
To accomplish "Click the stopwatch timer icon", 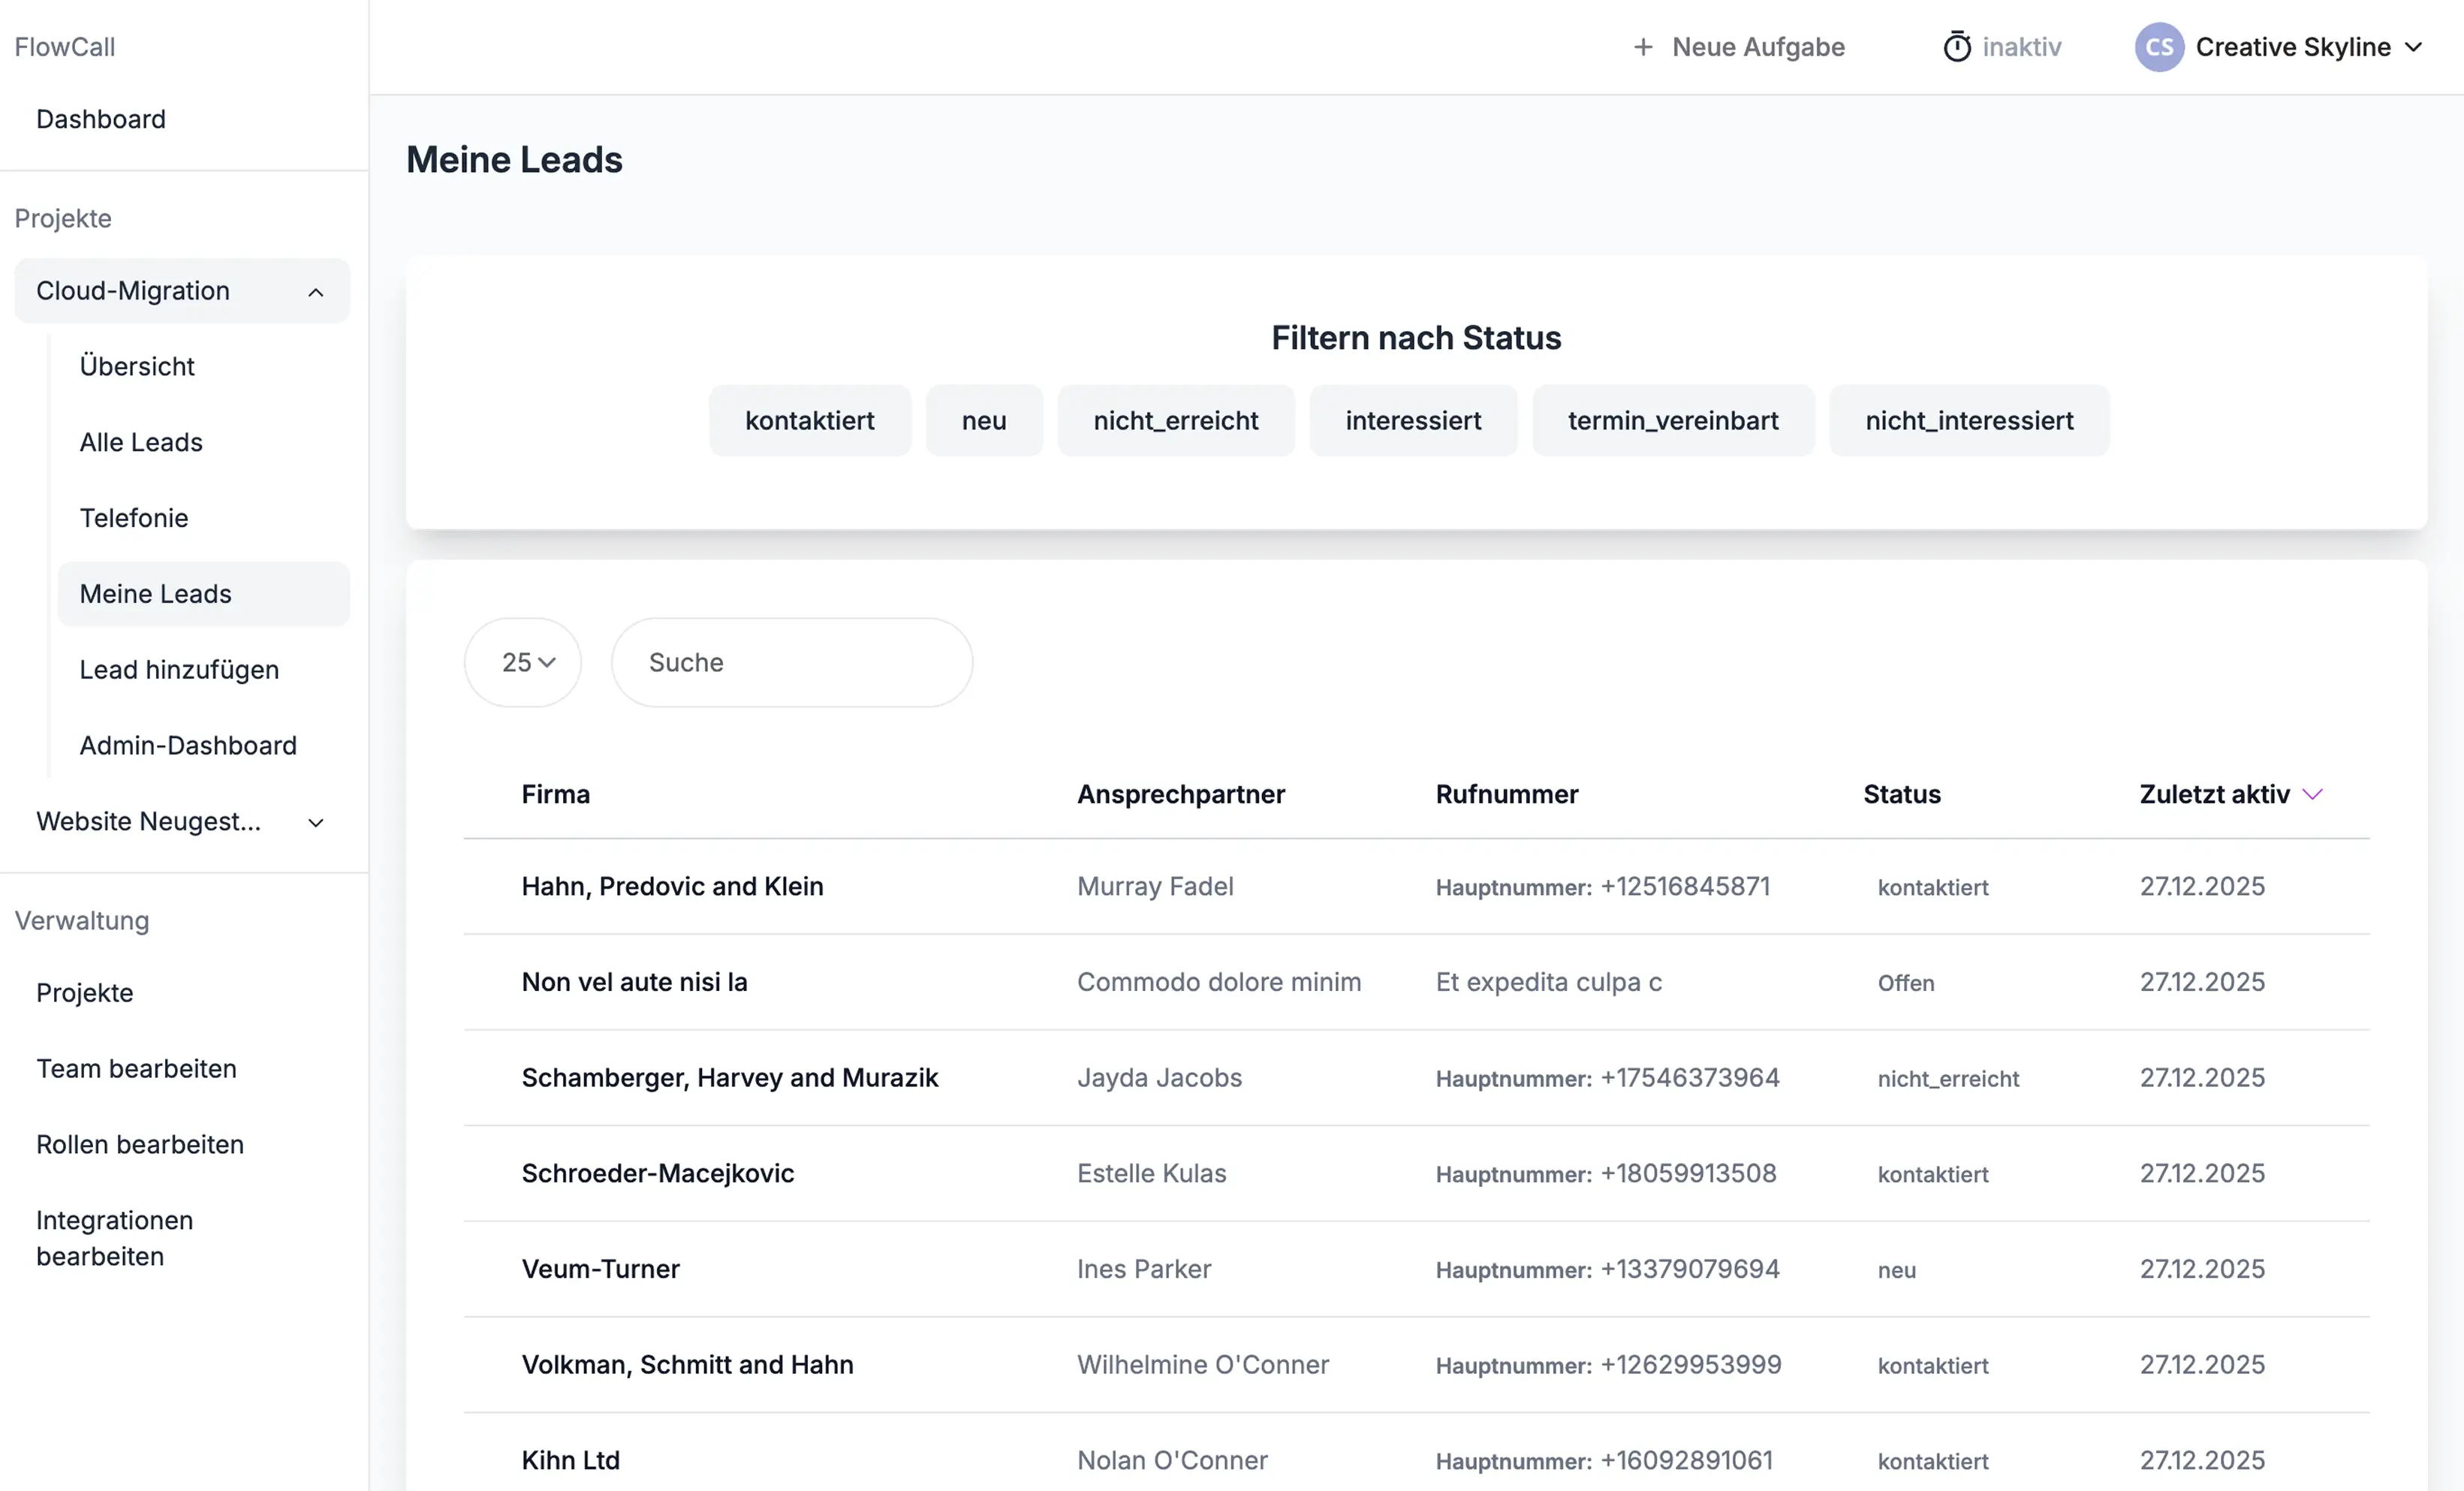I will (1956, 47).
